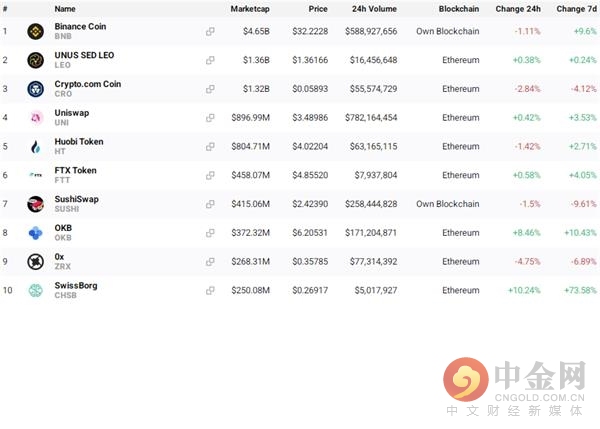Open external link icon for Uniswap

pos(210,118)
